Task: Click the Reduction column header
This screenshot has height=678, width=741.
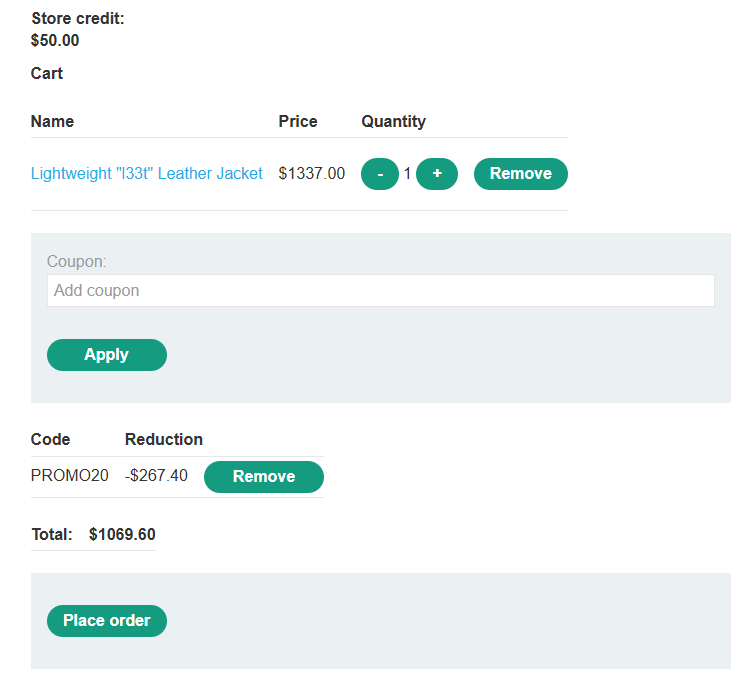Action: point(164,440)
